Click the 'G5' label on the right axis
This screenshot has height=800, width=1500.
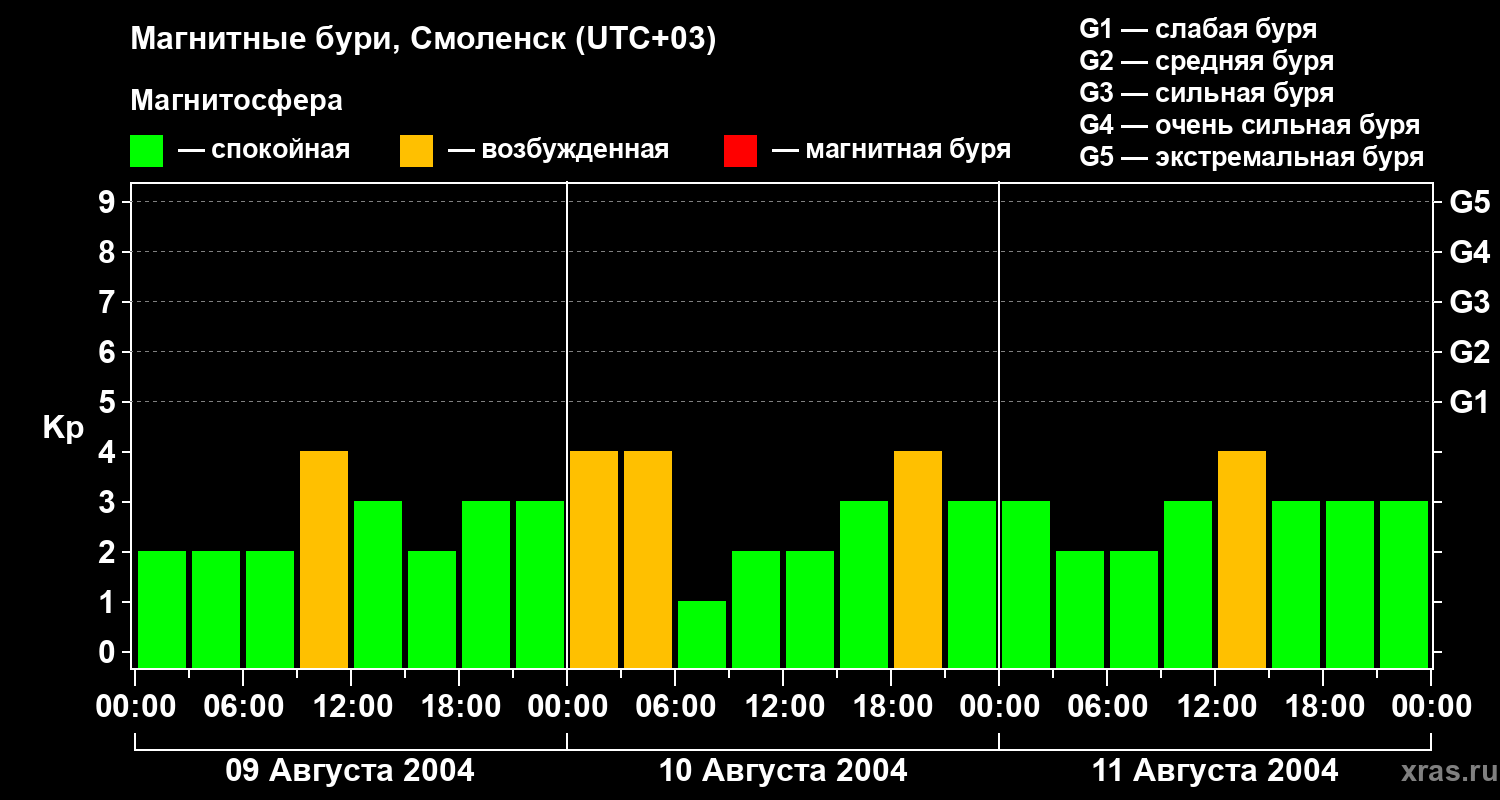[x=1469, y=202]
